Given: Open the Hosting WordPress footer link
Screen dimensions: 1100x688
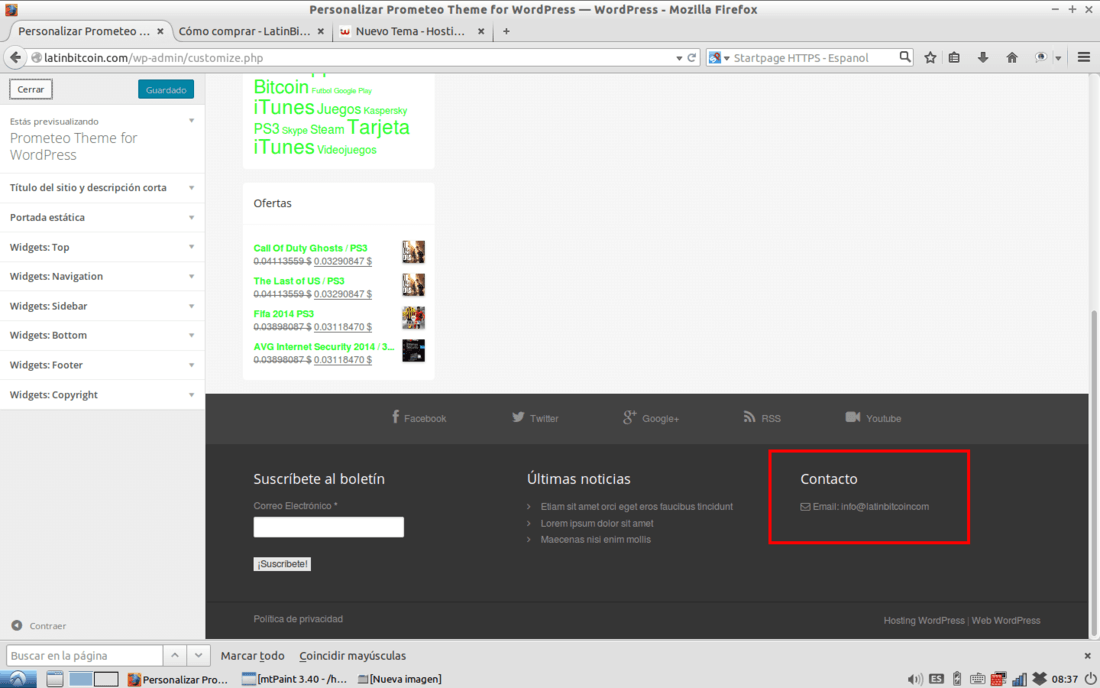Looking at the screenshot, I should pyautogui.click(x=924, y=621).
